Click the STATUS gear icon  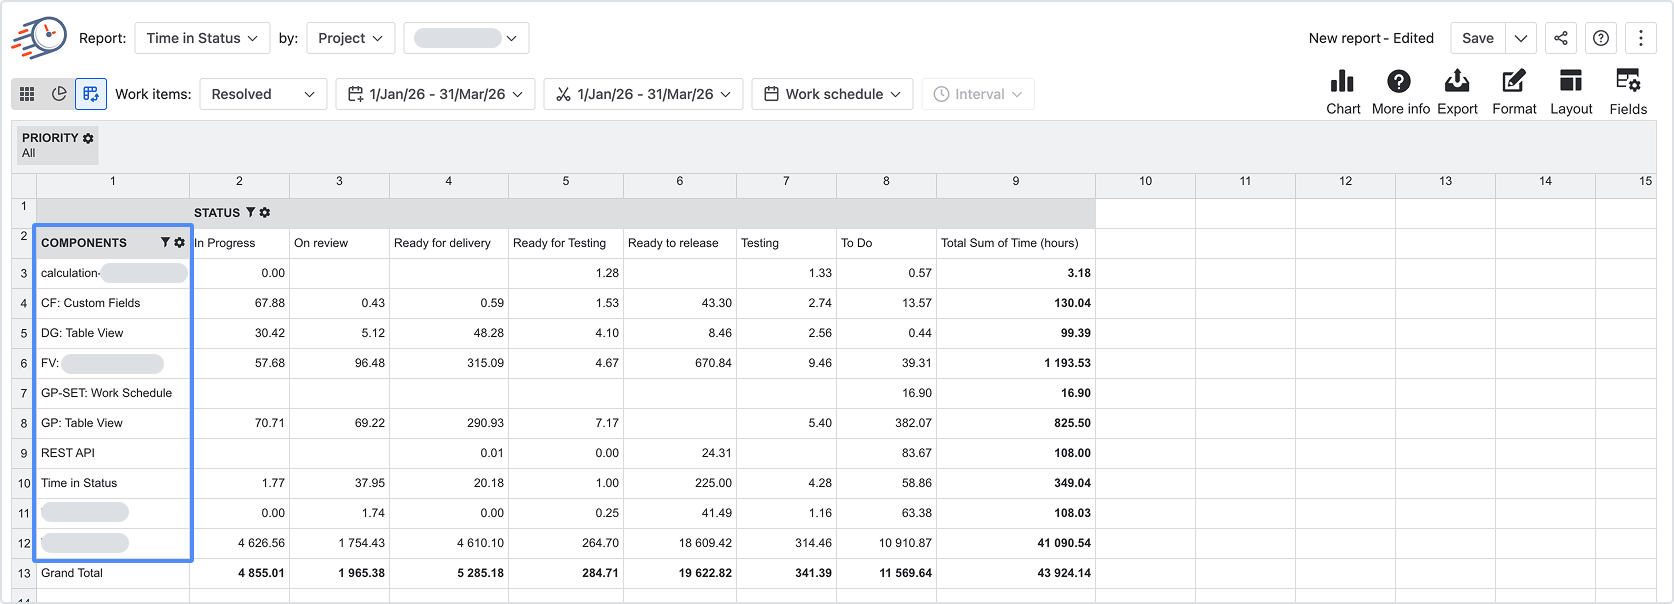[x=265, y=212]
